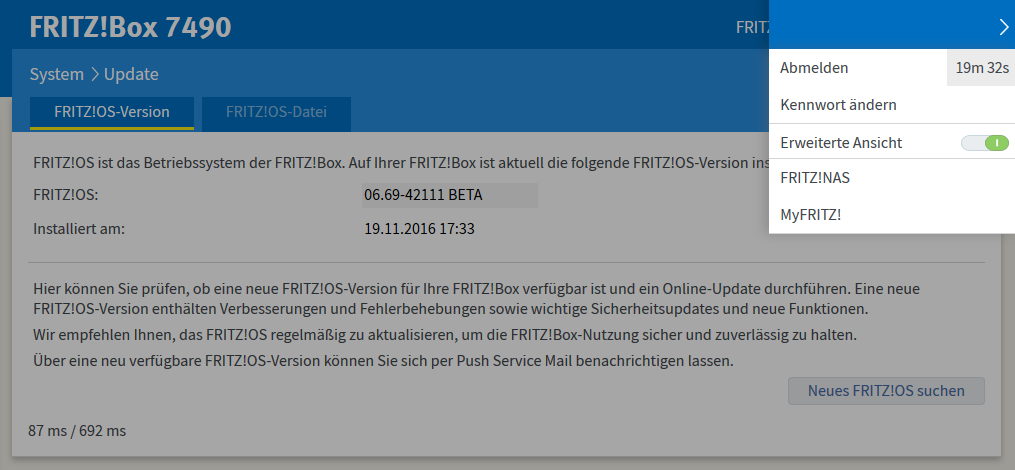This screenshot has height=470, width=1015.
Task: Collapse the user menu with chevron arrow
Action: (x=1003, y=27)
